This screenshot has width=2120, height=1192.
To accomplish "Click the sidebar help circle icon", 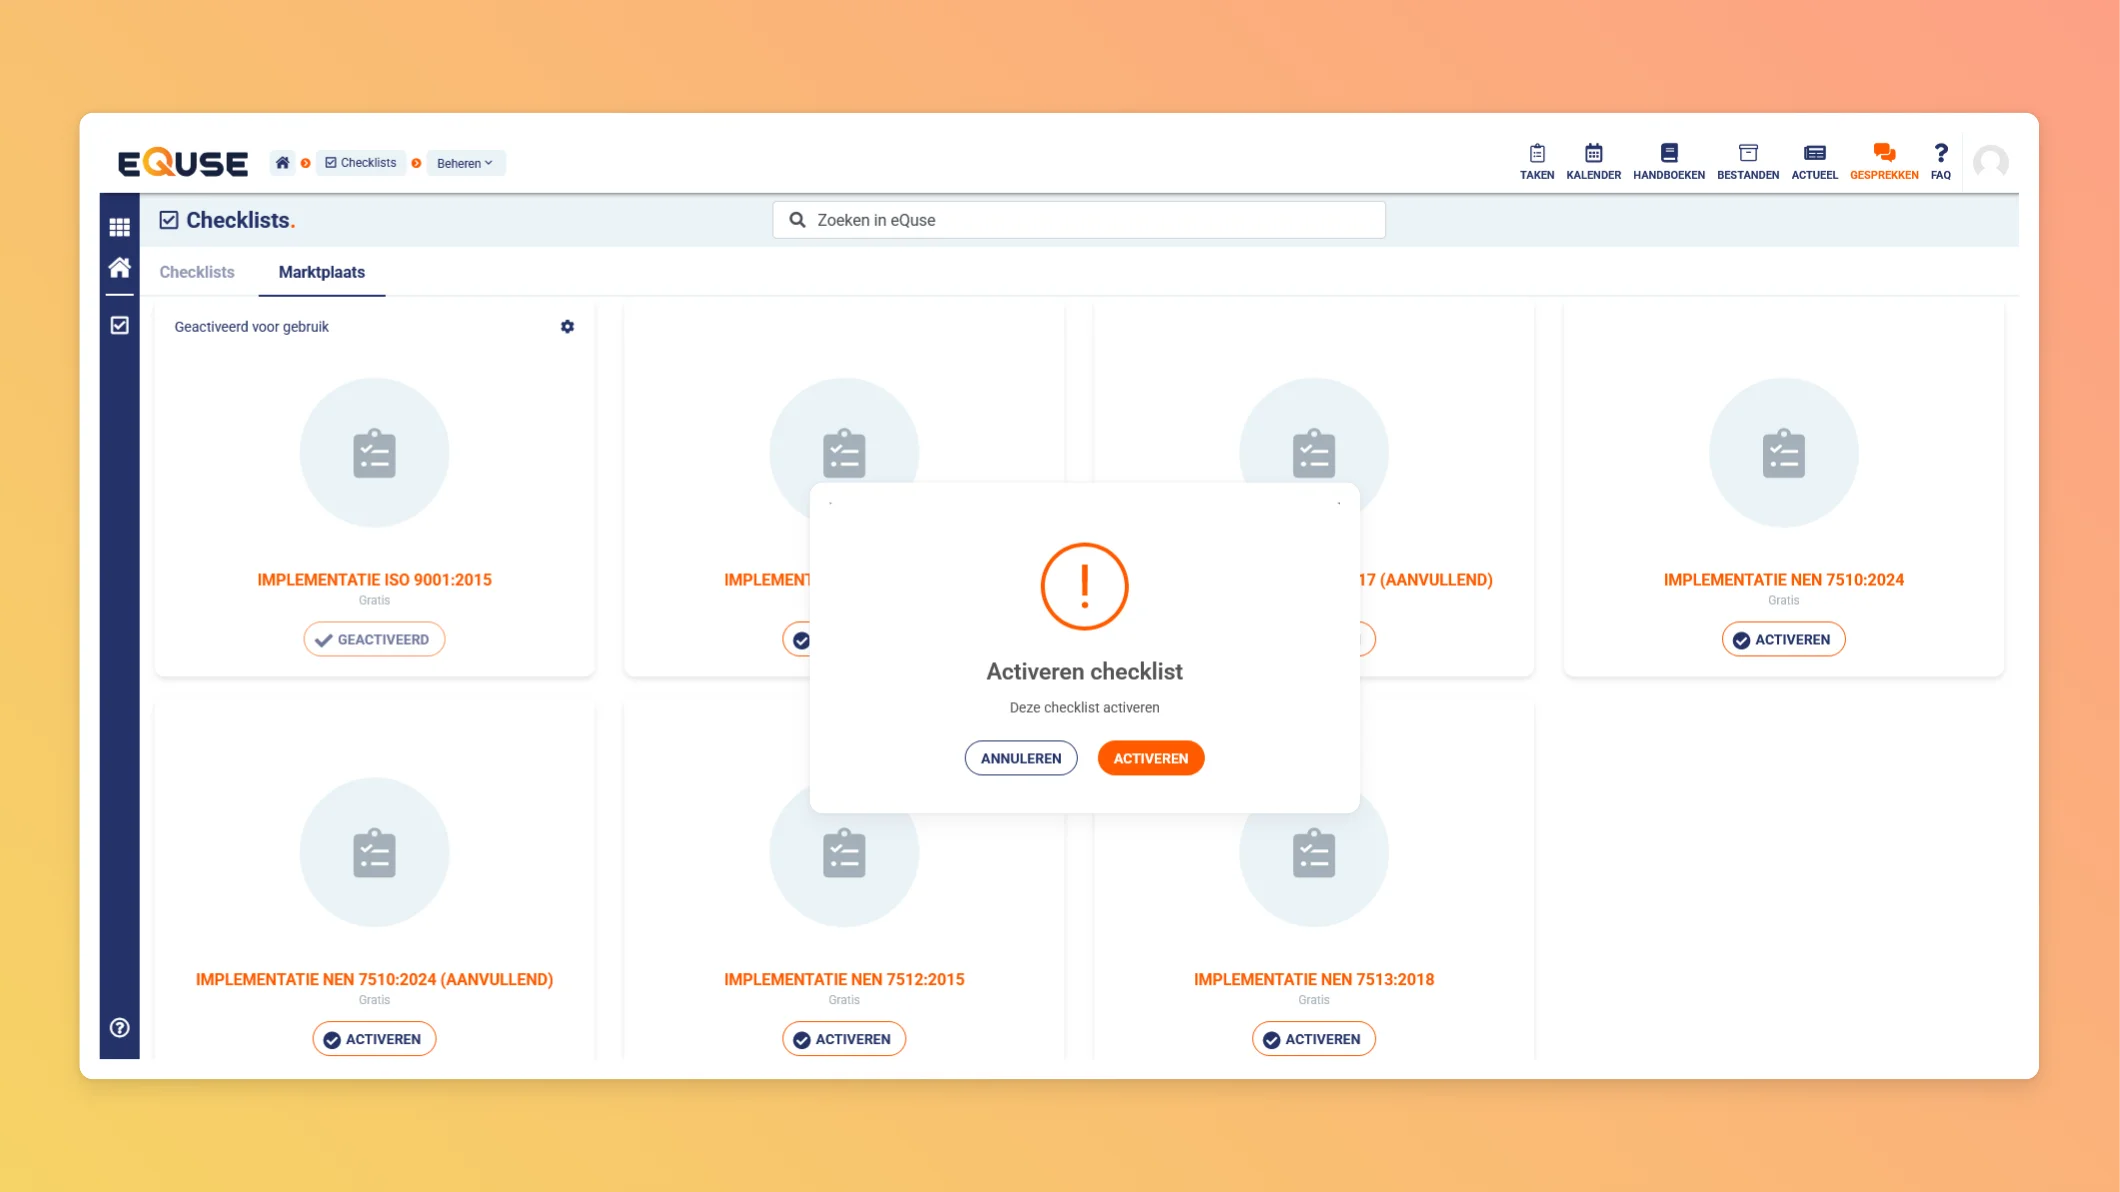I will [x=119, y=1027].
